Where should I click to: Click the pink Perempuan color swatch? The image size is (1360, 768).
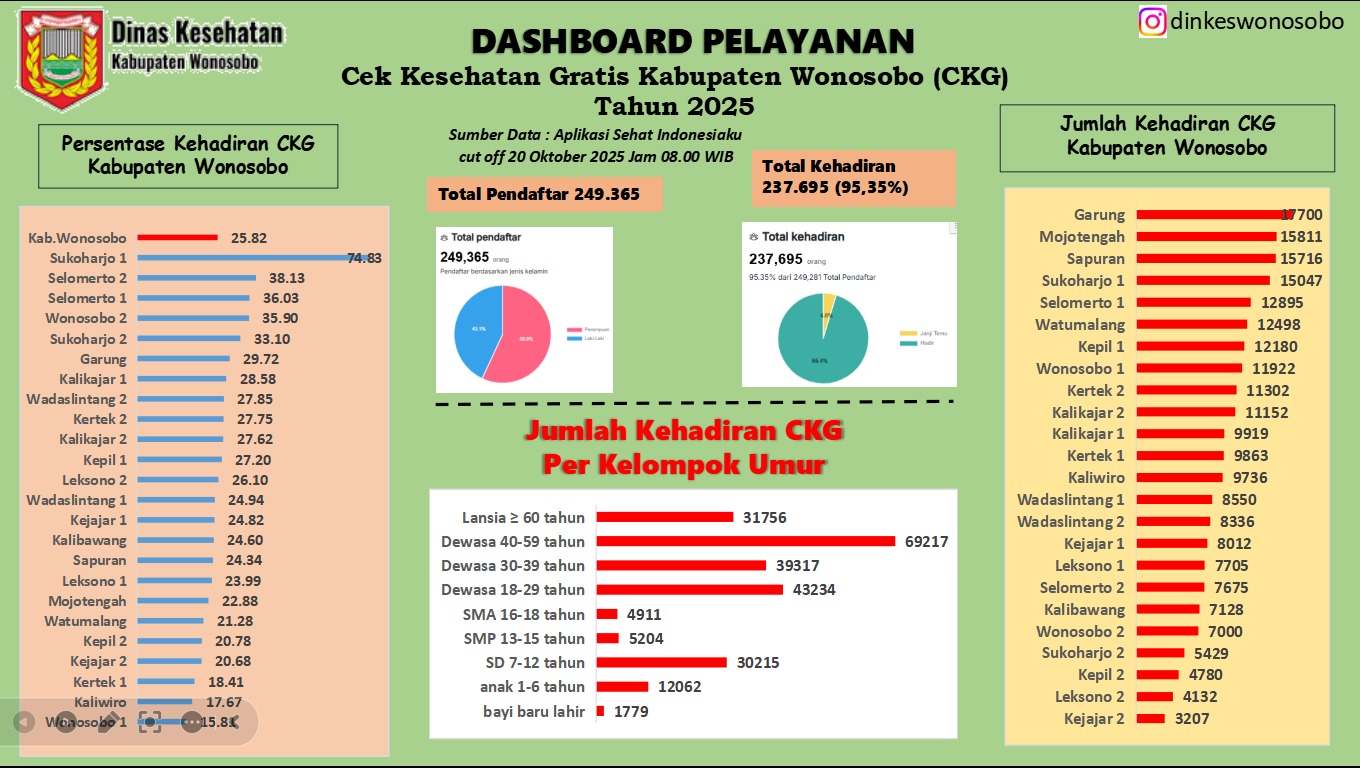573,329
